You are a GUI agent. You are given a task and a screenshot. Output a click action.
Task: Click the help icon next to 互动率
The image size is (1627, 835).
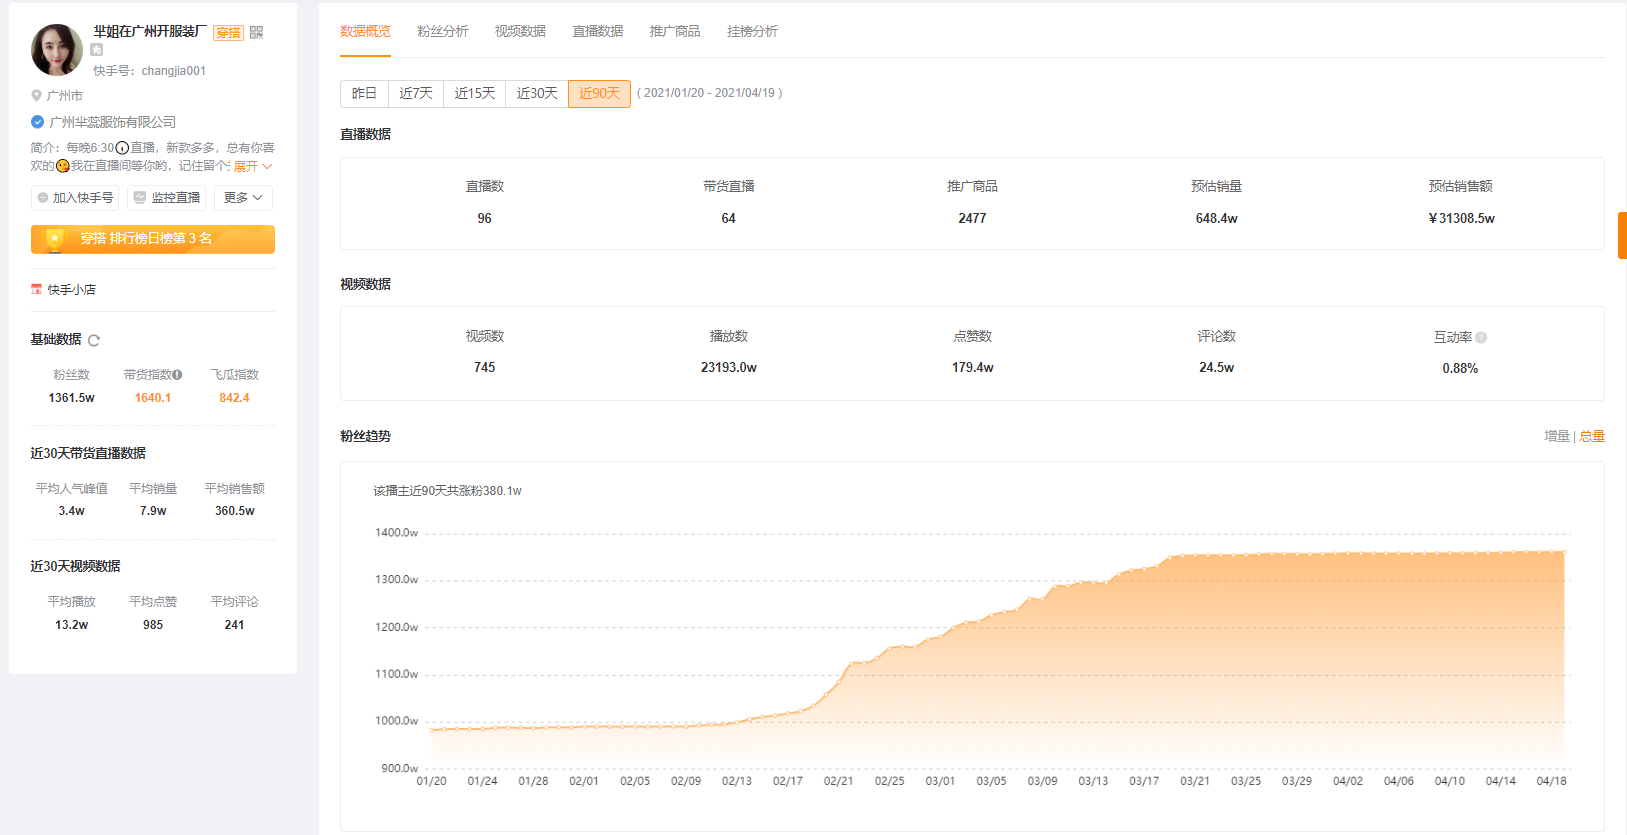click(1481, 338)
